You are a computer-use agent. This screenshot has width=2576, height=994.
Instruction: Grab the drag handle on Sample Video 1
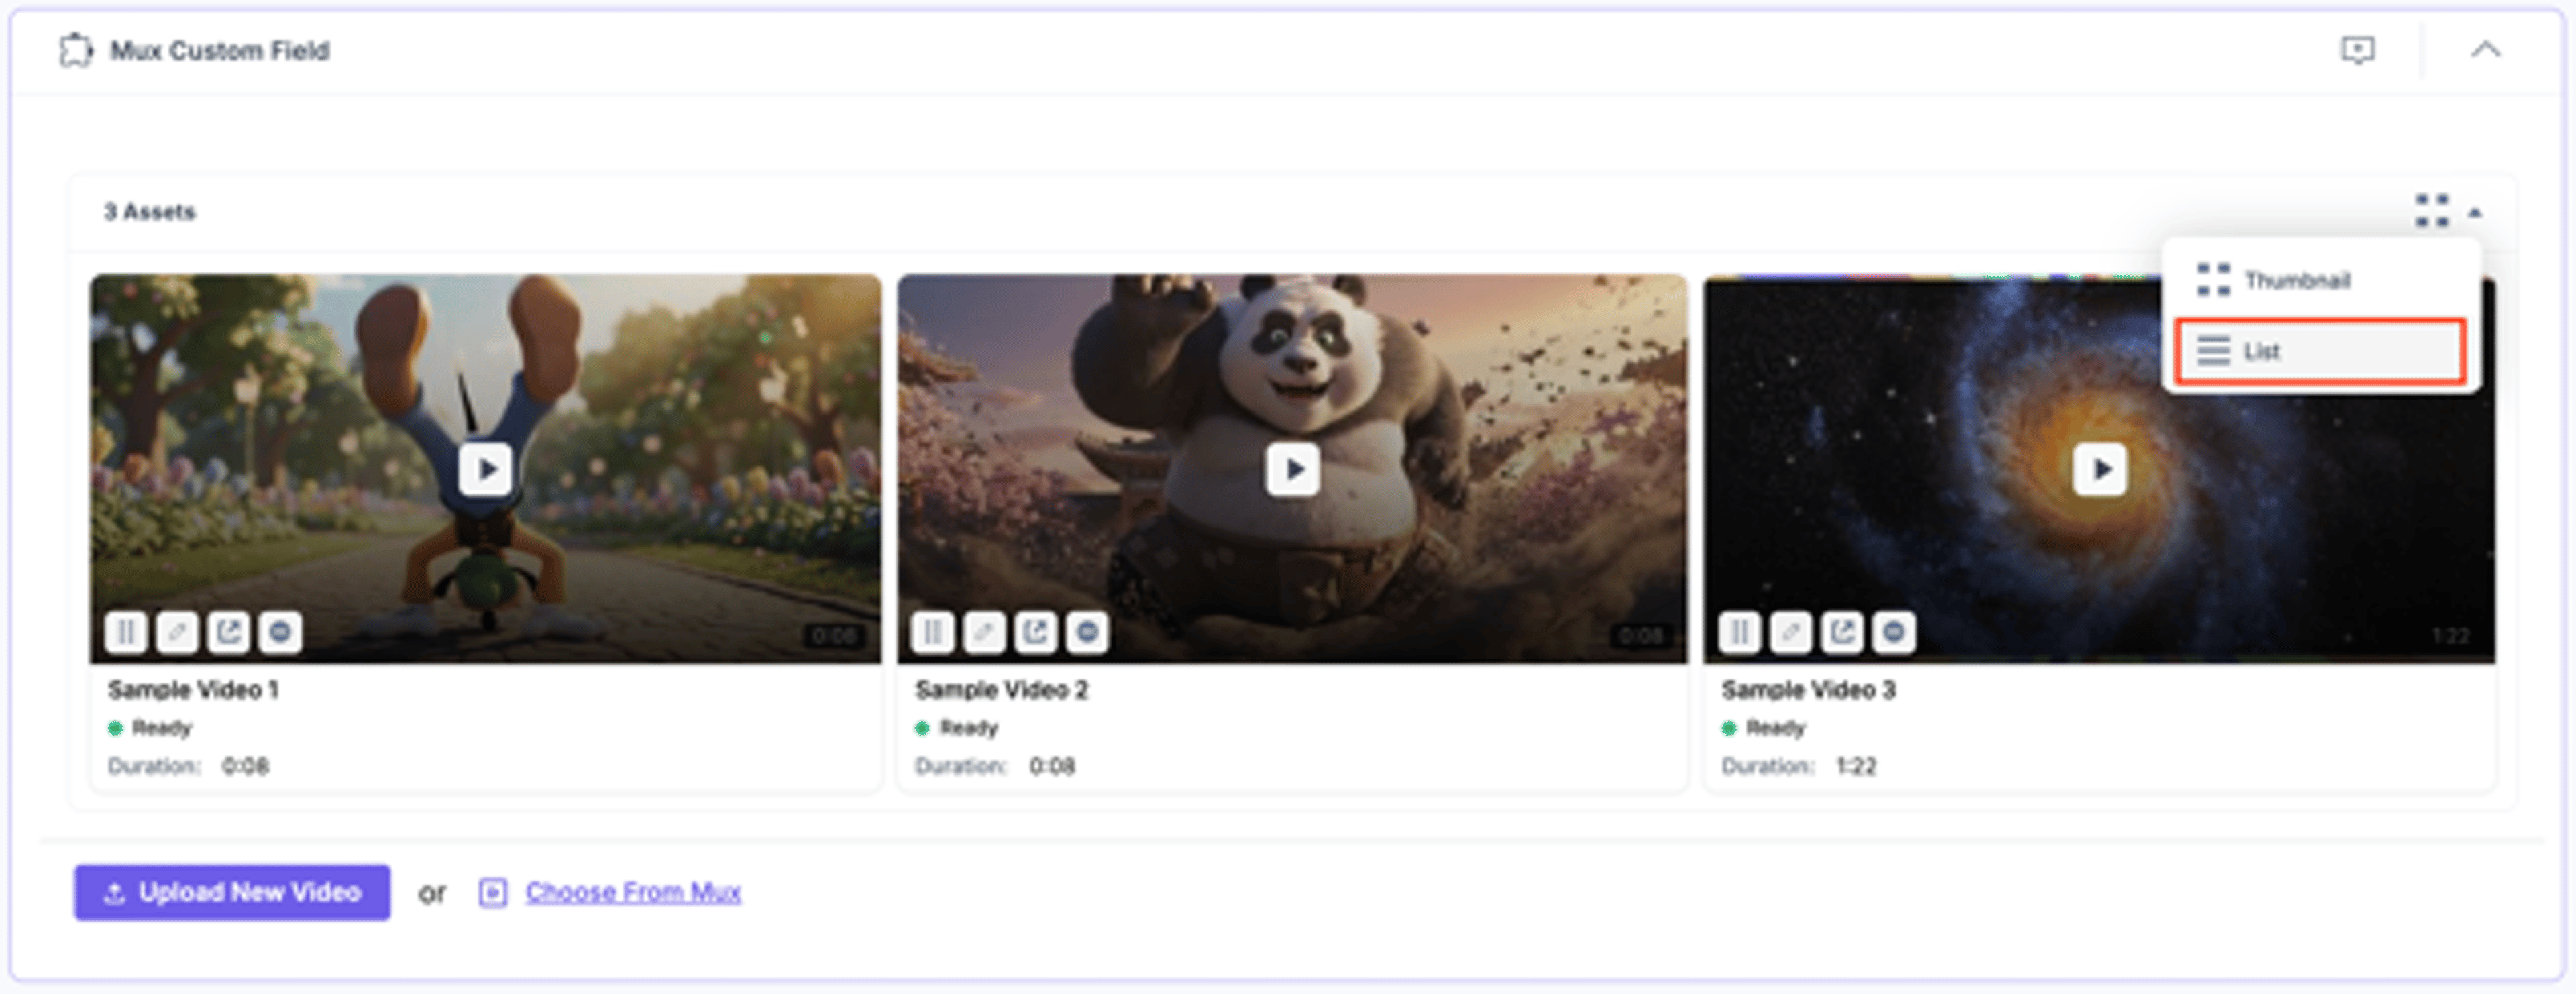tap(126, 632)
